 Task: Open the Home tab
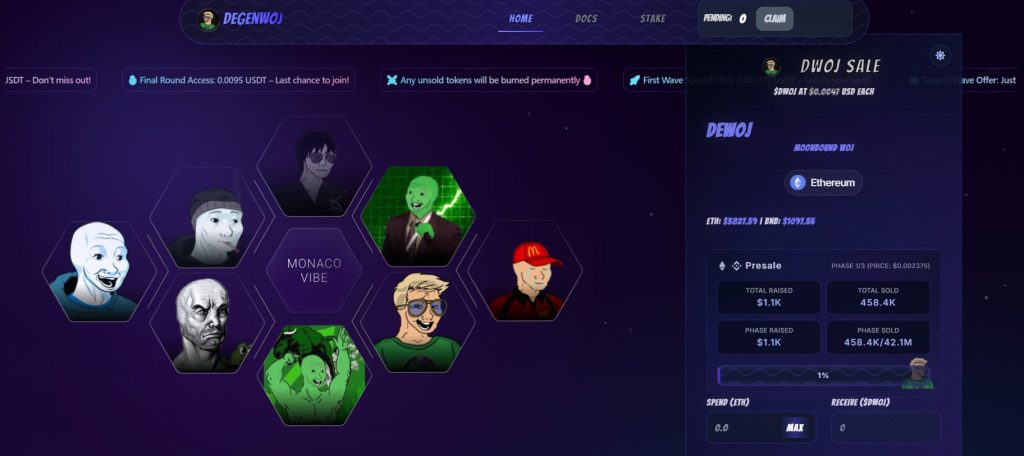point(520,18)
